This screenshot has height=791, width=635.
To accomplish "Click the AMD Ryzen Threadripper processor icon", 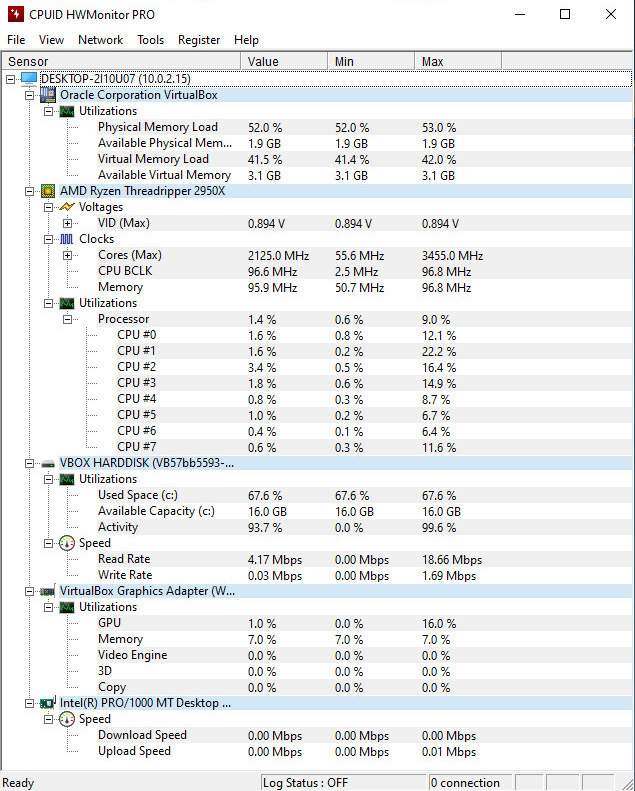I will (x=47, y=191).
